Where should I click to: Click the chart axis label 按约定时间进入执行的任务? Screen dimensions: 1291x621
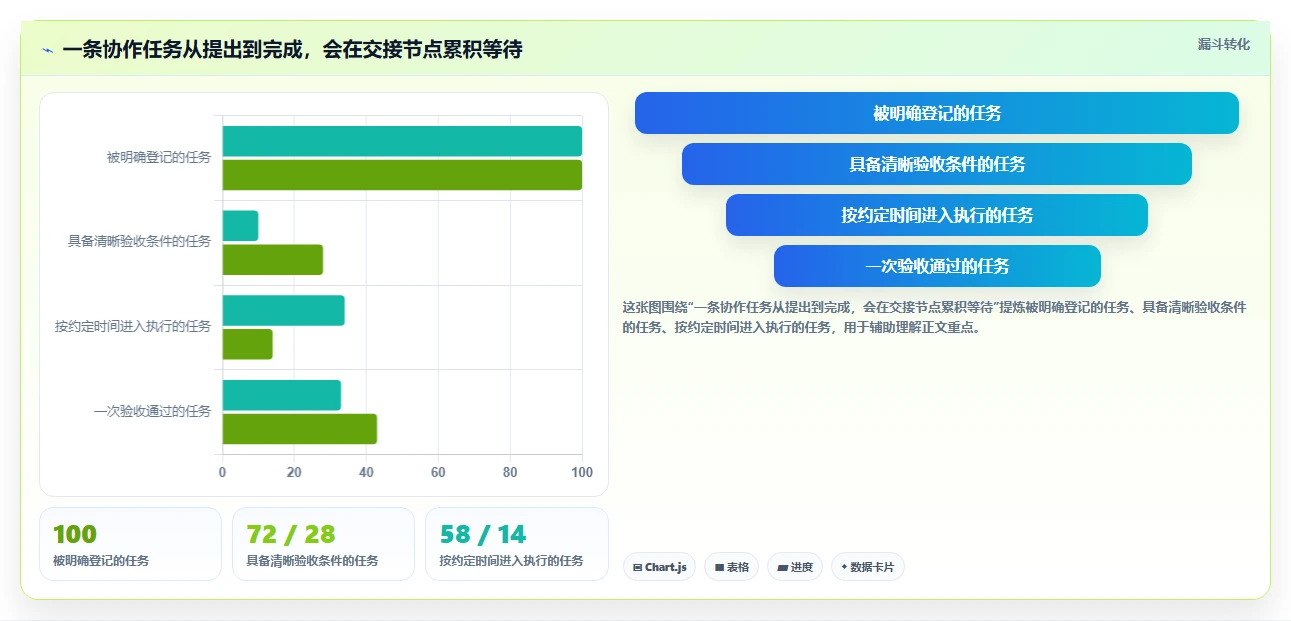pos(133,327)
